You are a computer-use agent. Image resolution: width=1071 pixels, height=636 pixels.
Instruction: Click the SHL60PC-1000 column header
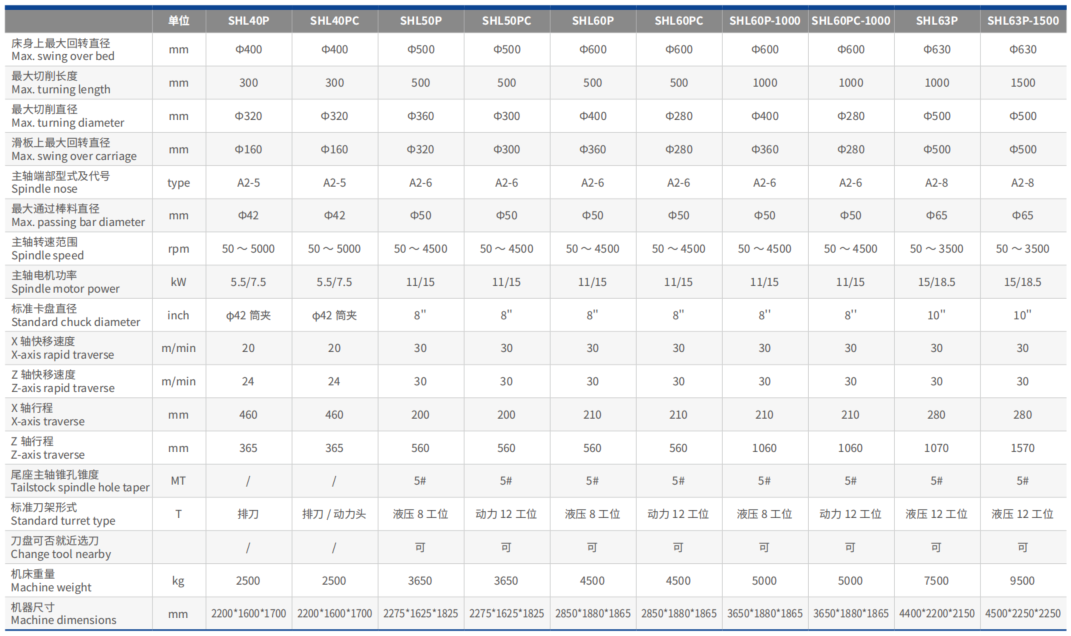(x=850, y=20)
